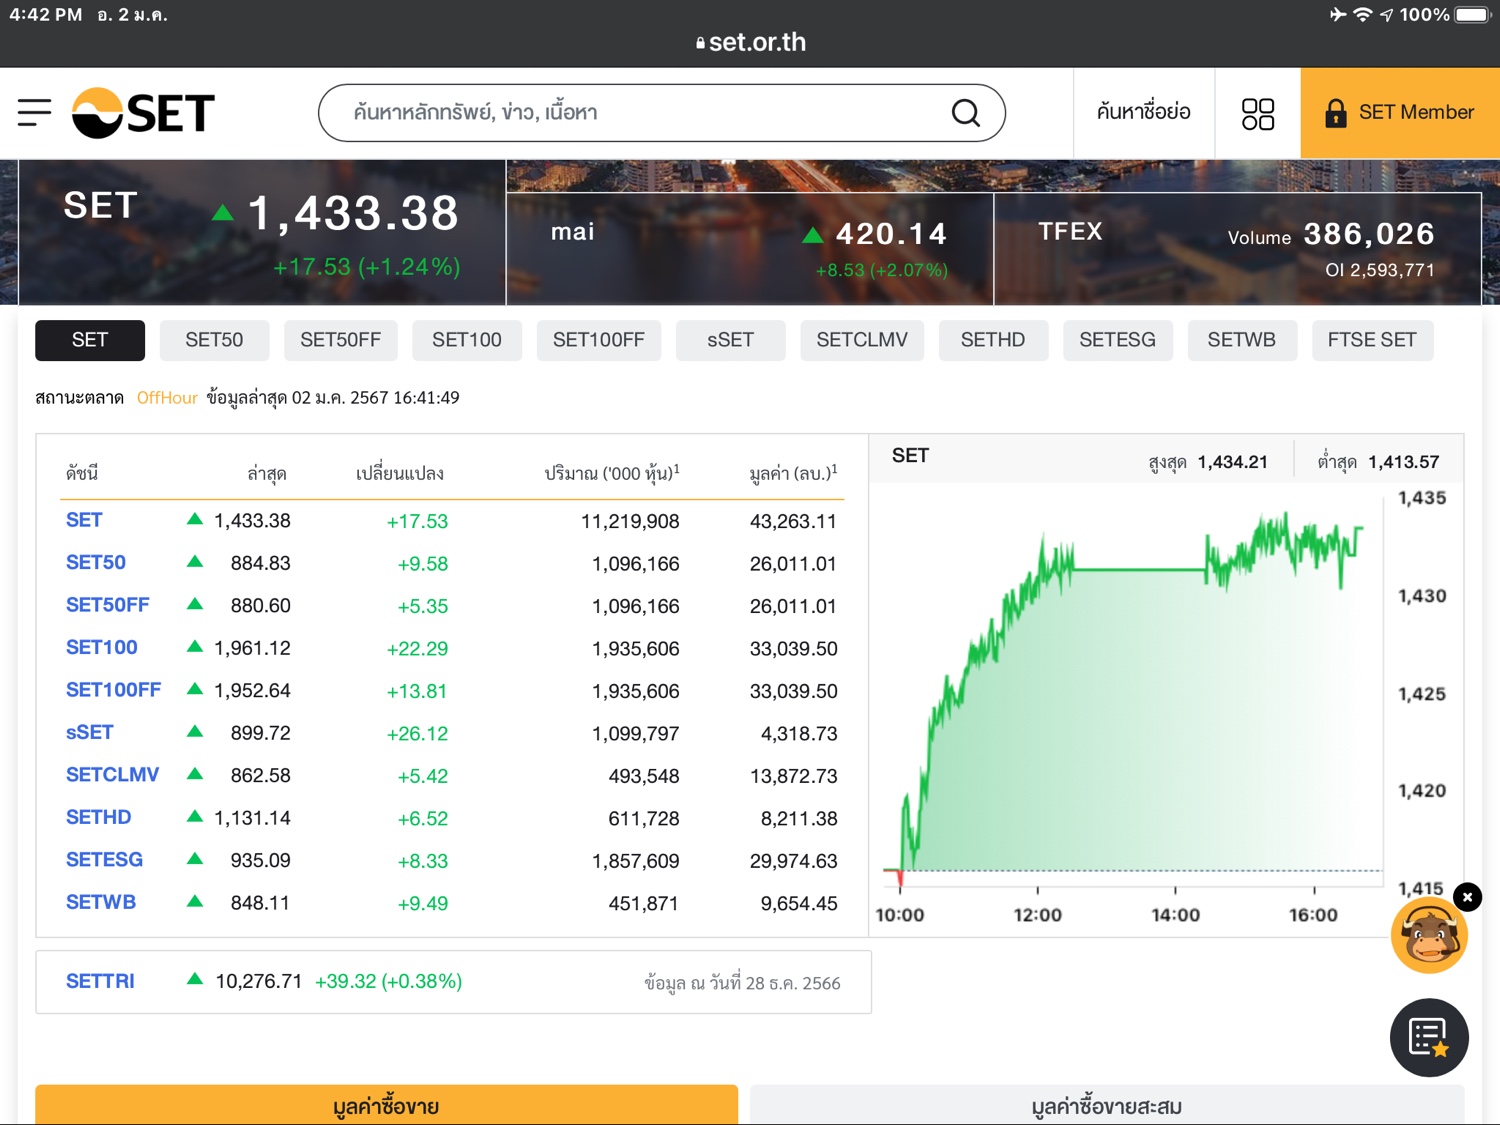Click the เปลี่ยนแปลง column header
1500x1125 pixels.
400,473
